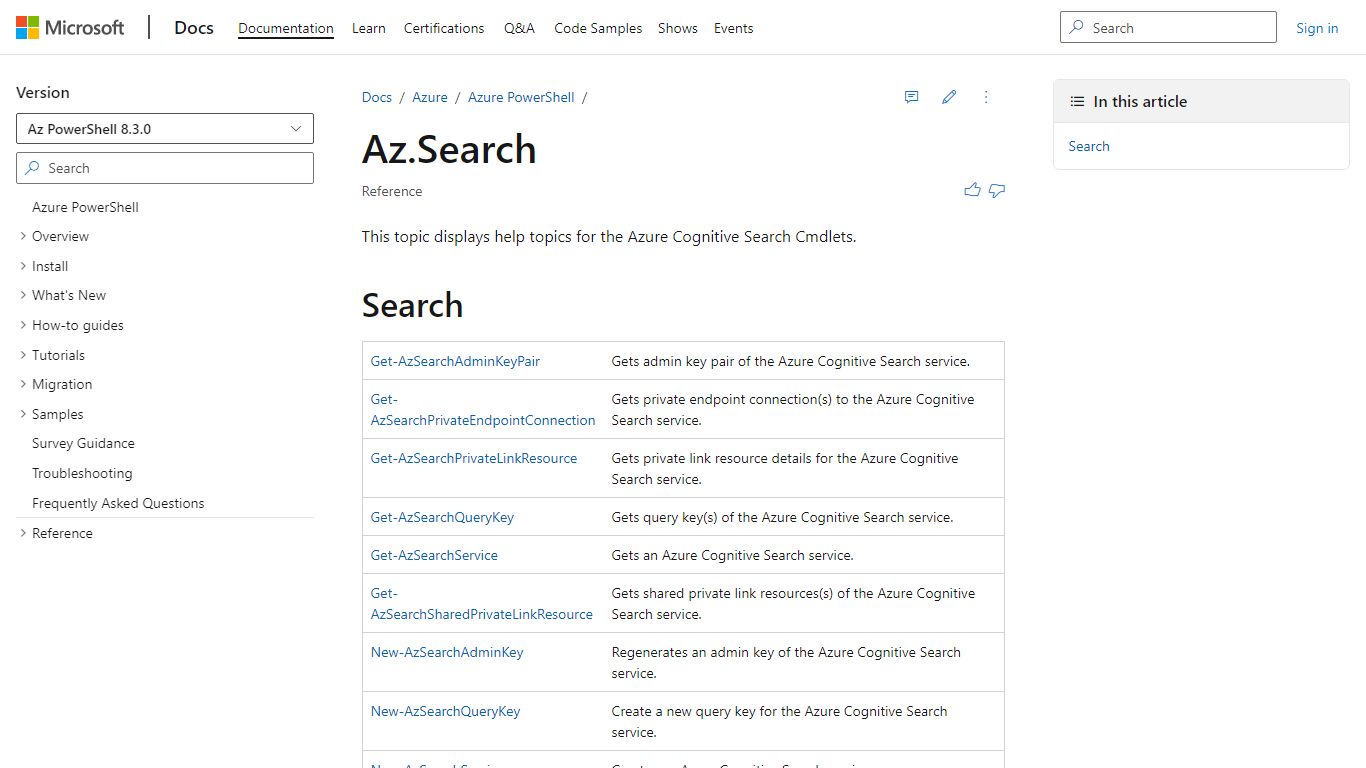Go to the Documentation tab
1366x768 pixels.
coord(286,28)
